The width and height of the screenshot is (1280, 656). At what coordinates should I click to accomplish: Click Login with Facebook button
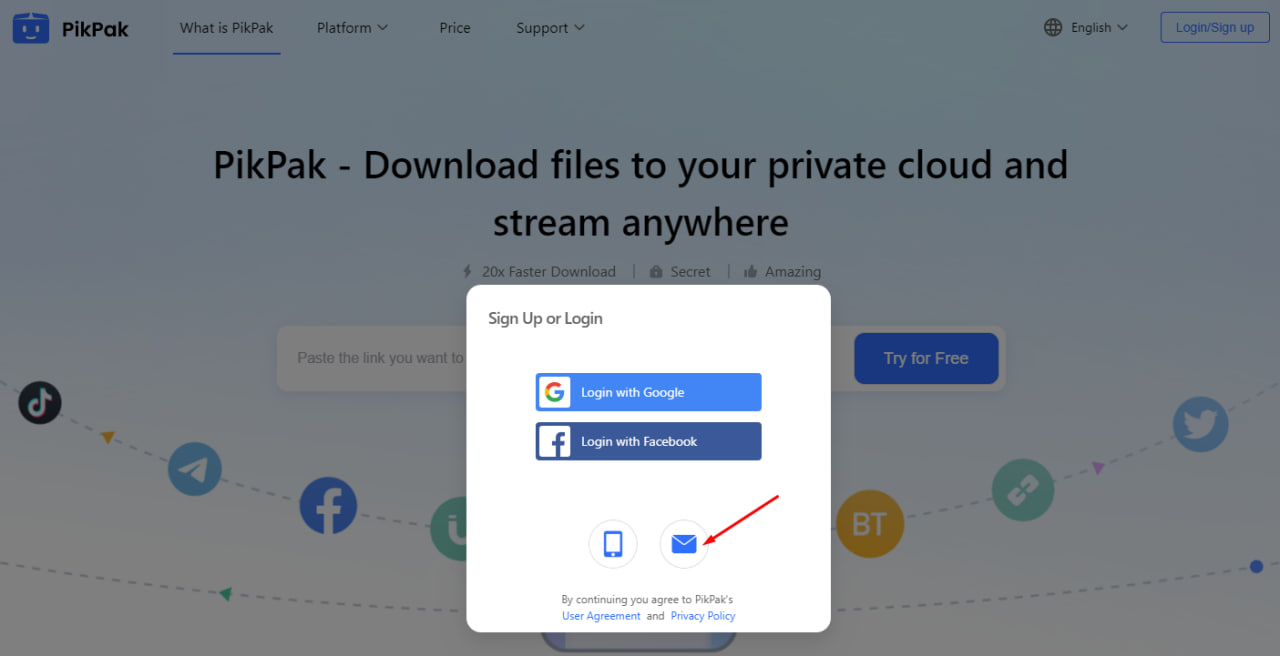(648, 441)
